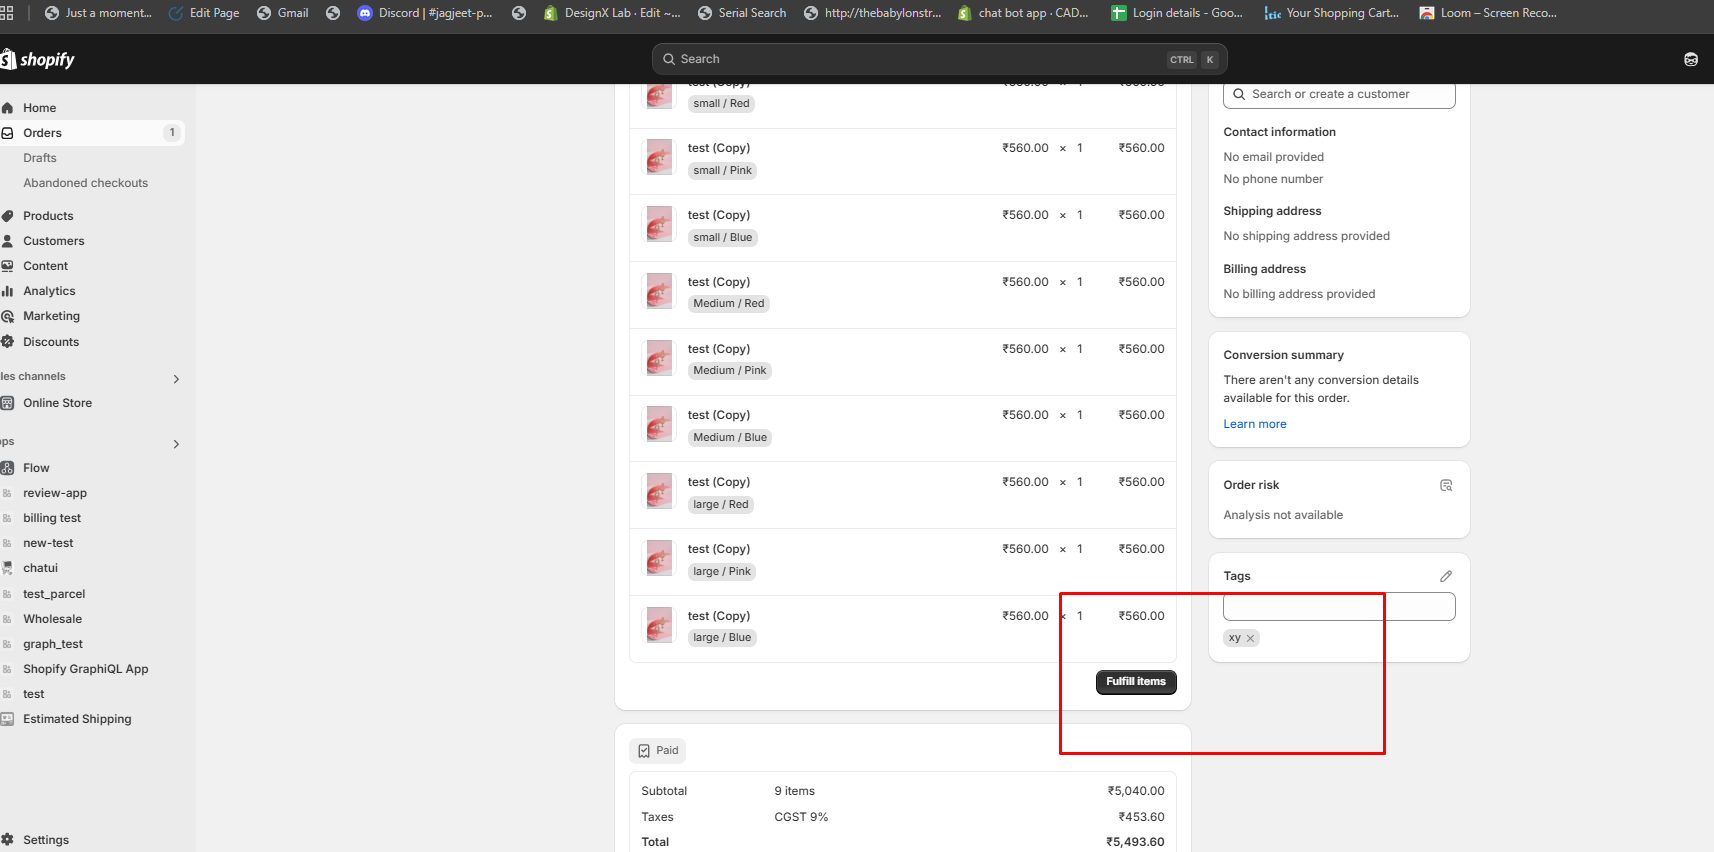The width and height of the screenshot is (1714, 852).
Task: Click the Tags edit pencil icon
Action: [1446, 576]
